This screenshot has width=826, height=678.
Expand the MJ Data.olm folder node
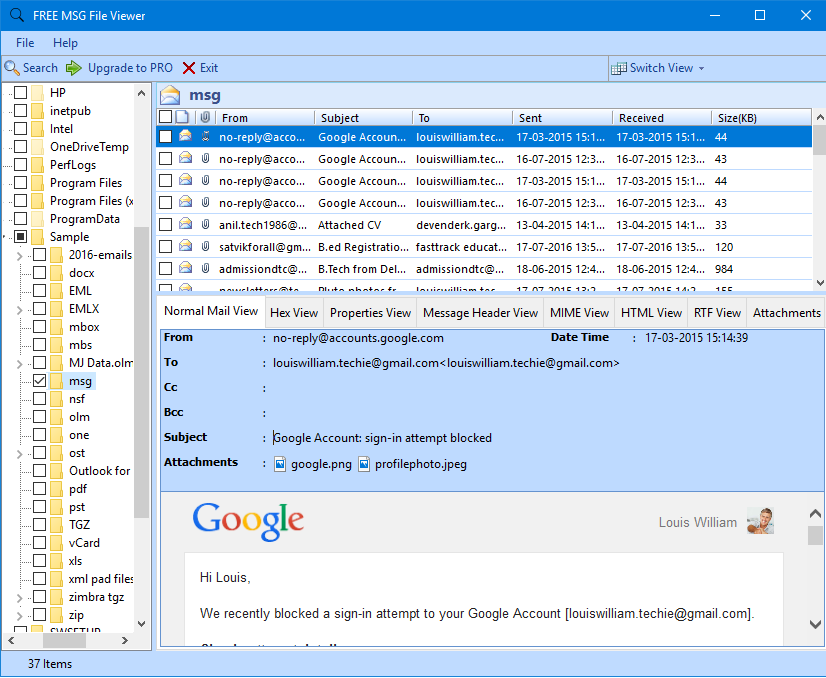click(20, 363)
